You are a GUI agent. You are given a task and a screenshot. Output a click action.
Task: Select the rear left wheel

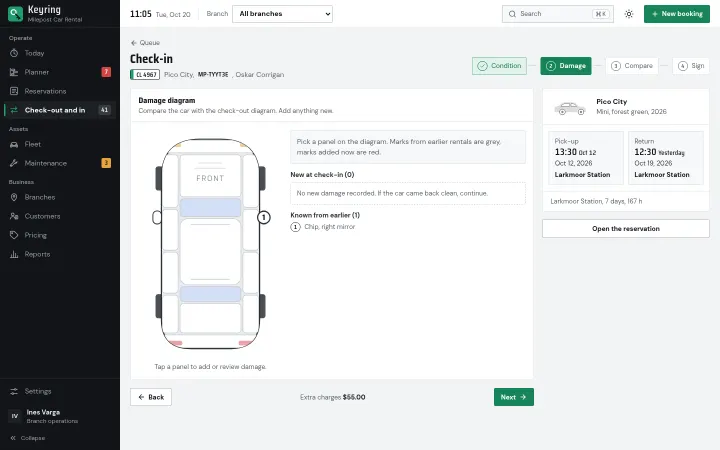pos(159,306)
